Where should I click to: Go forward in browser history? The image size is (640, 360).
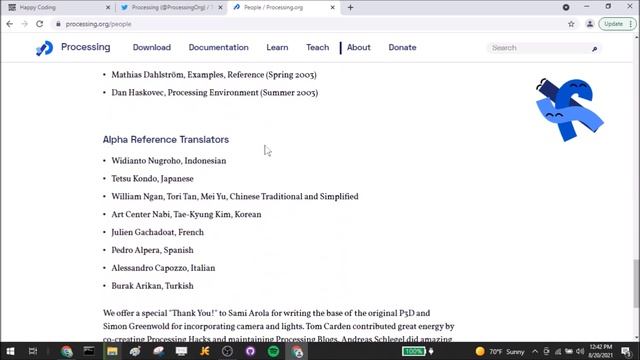pyautogui.click(x=24, y=24)
